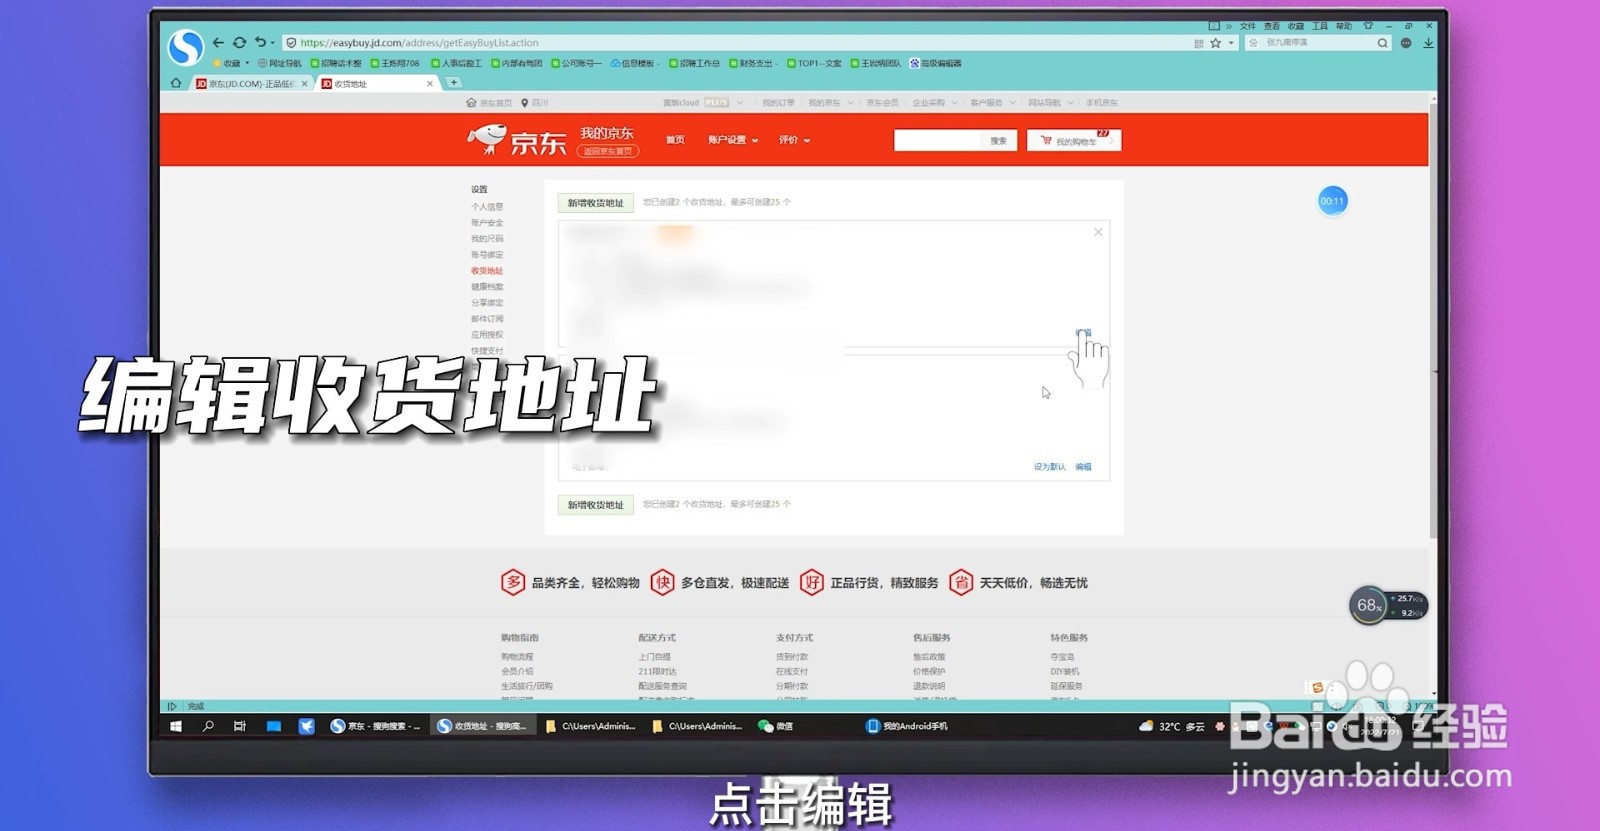Click the magnifier in the browser search box
1600x831 pixels.
(x=1382, y=43)
